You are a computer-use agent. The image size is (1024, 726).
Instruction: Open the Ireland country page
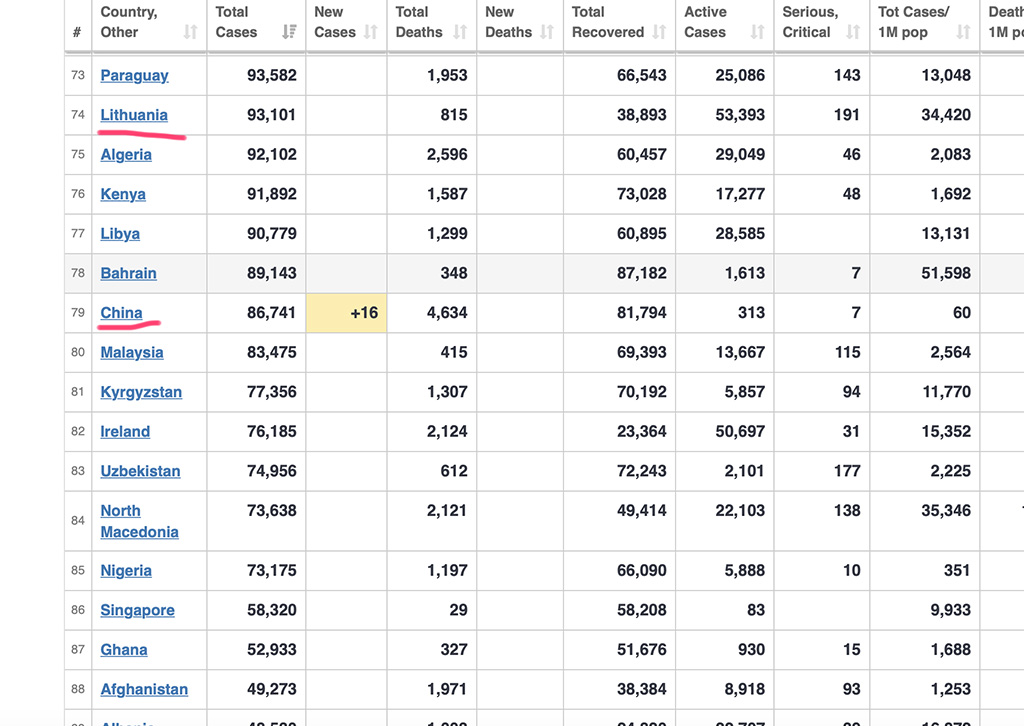point(125,432)
